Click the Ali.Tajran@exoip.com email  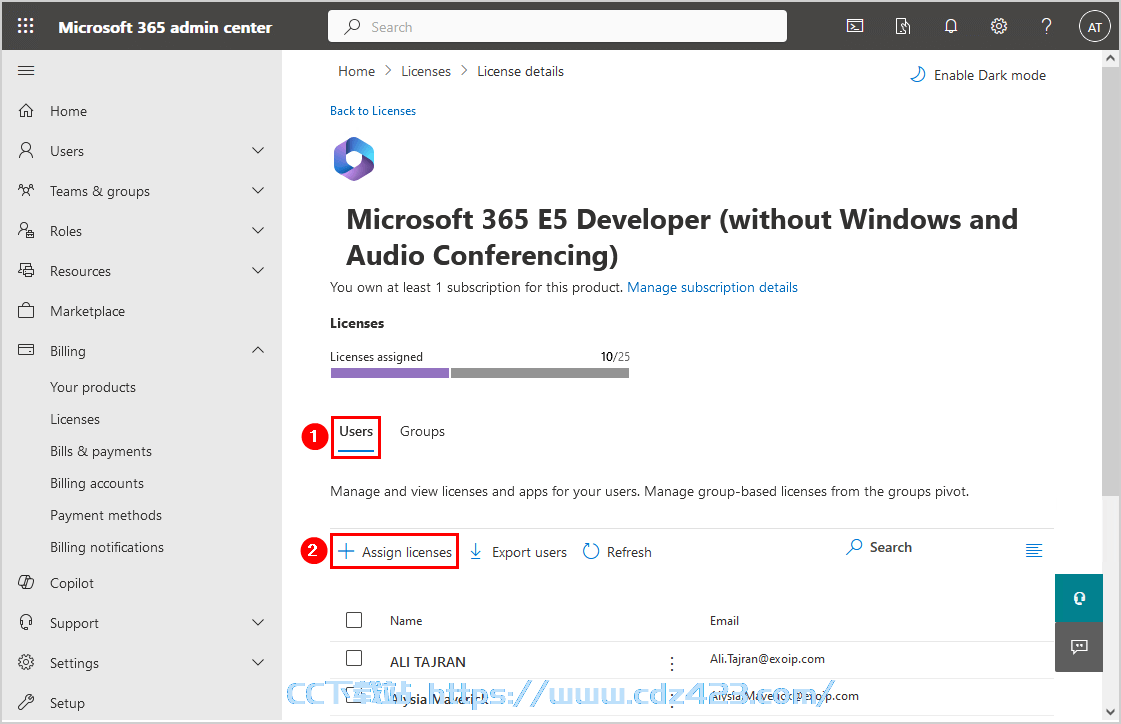point(767,659)
